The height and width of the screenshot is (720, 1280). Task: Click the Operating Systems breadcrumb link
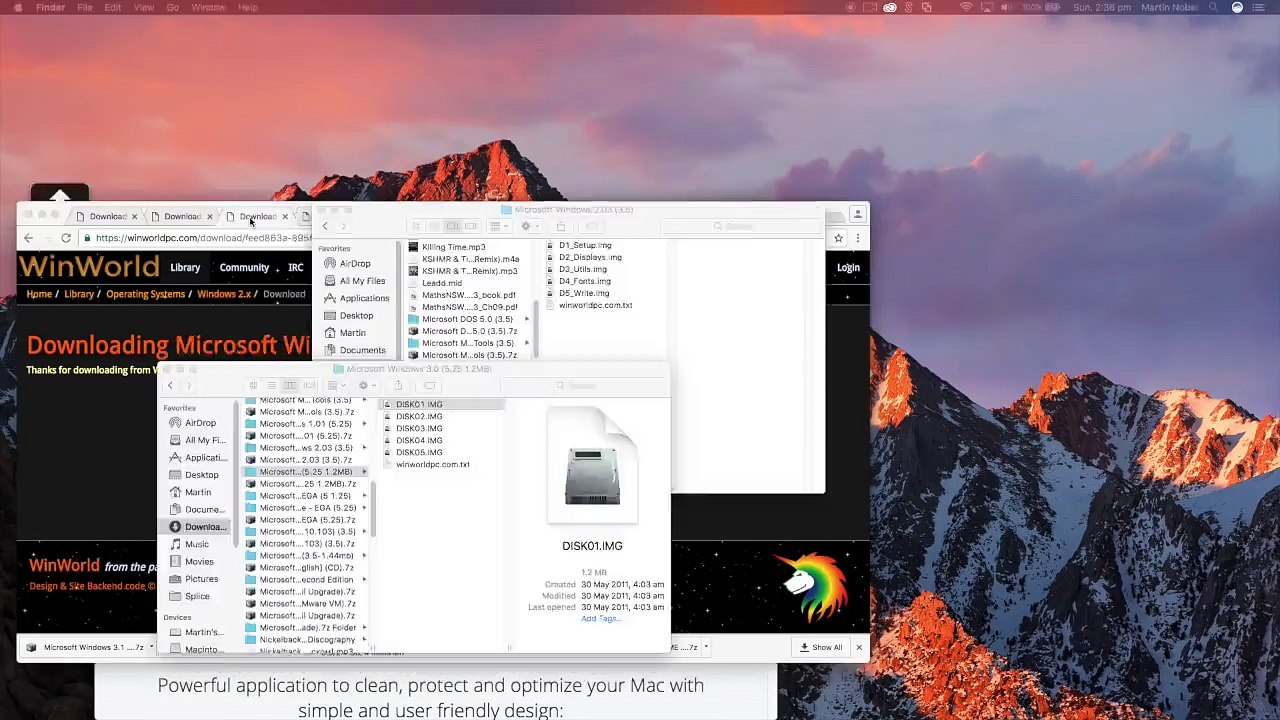pos(146,294)
